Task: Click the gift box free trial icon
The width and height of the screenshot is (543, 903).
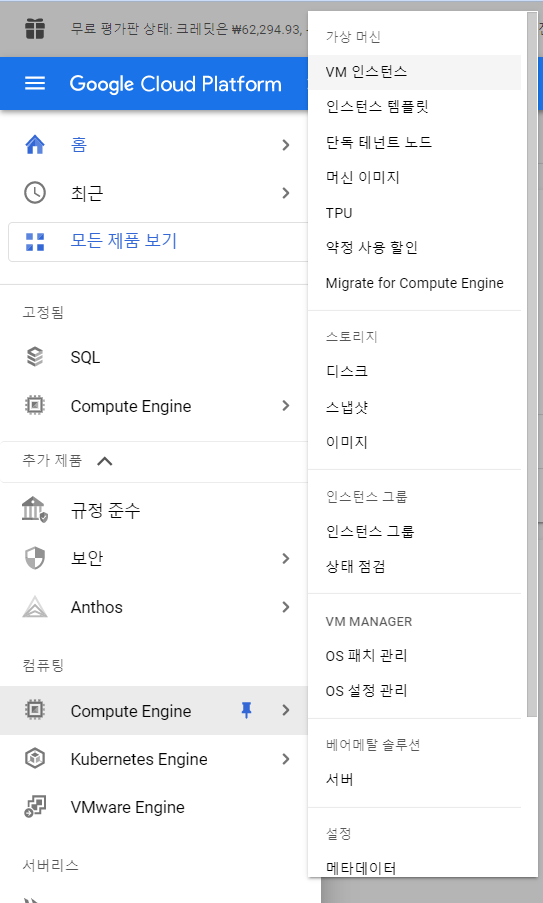Action: click(35, 28)
